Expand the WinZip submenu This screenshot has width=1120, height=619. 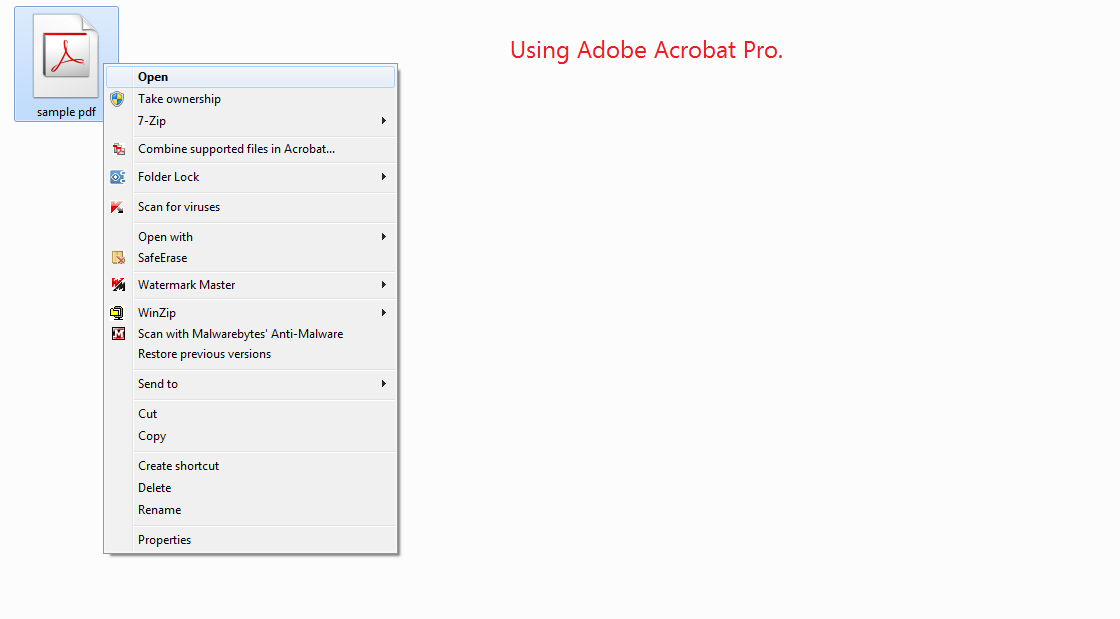pos(384,312)
